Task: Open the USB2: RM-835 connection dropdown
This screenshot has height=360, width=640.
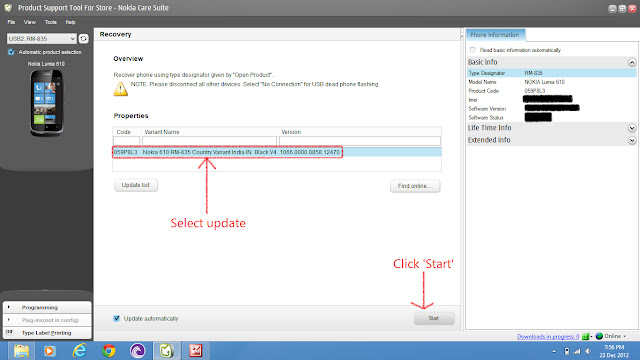Action: point(42,38)
